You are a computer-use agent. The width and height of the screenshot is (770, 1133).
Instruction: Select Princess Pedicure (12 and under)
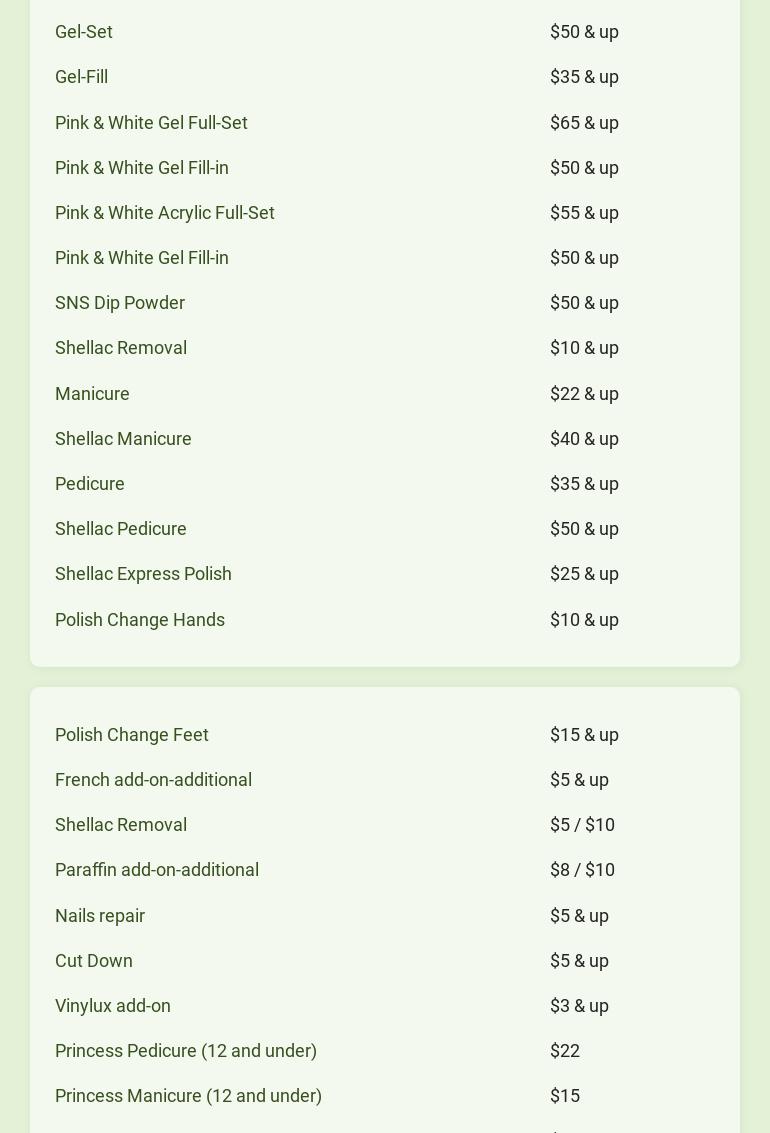(x=186, y=1051)
